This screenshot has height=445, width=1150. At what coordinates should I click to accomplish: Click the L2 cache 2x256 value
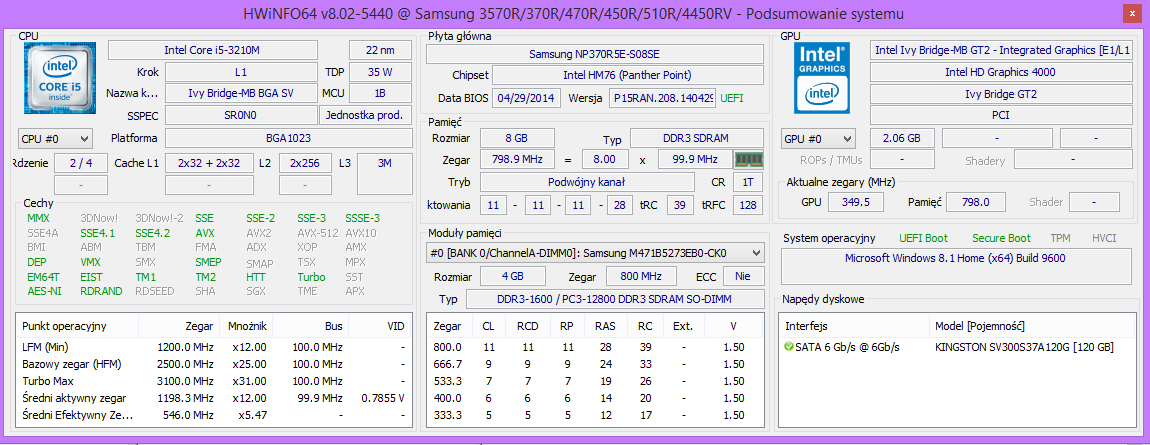(305, 163)
